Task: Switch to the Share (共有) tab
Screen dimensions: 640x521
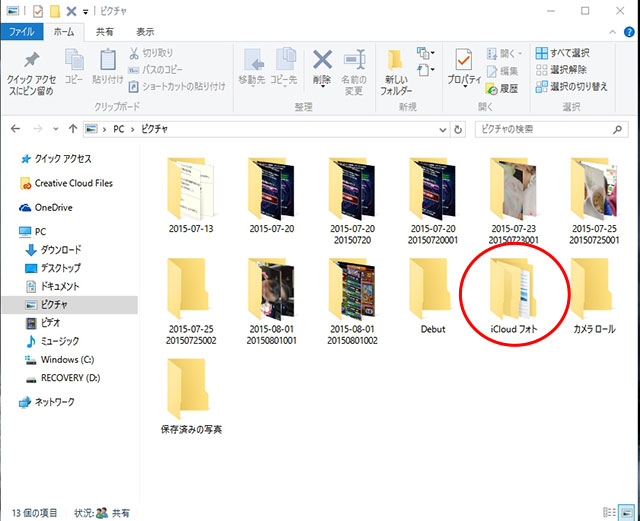Action: coord(104,32)
